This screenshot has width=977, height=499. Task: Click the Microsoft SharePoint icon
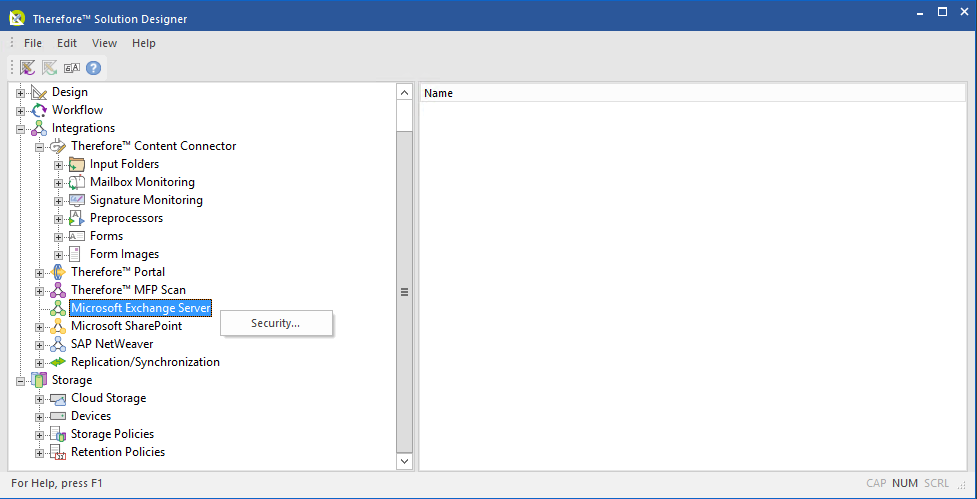[x=58, y=326]
